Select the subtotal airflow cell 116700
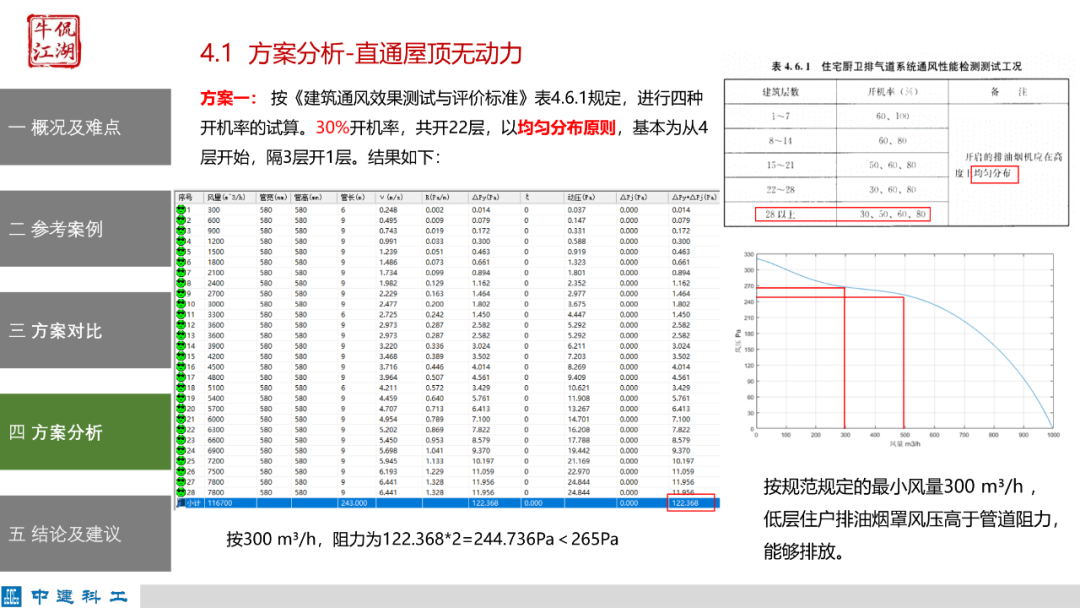 coord(220,503)
